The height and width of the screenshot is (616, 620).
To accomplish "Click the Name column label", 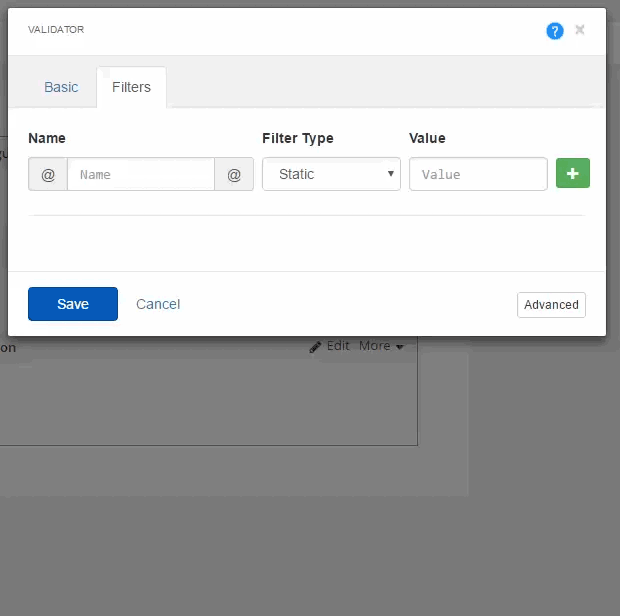I will click(x=47, y=138).
